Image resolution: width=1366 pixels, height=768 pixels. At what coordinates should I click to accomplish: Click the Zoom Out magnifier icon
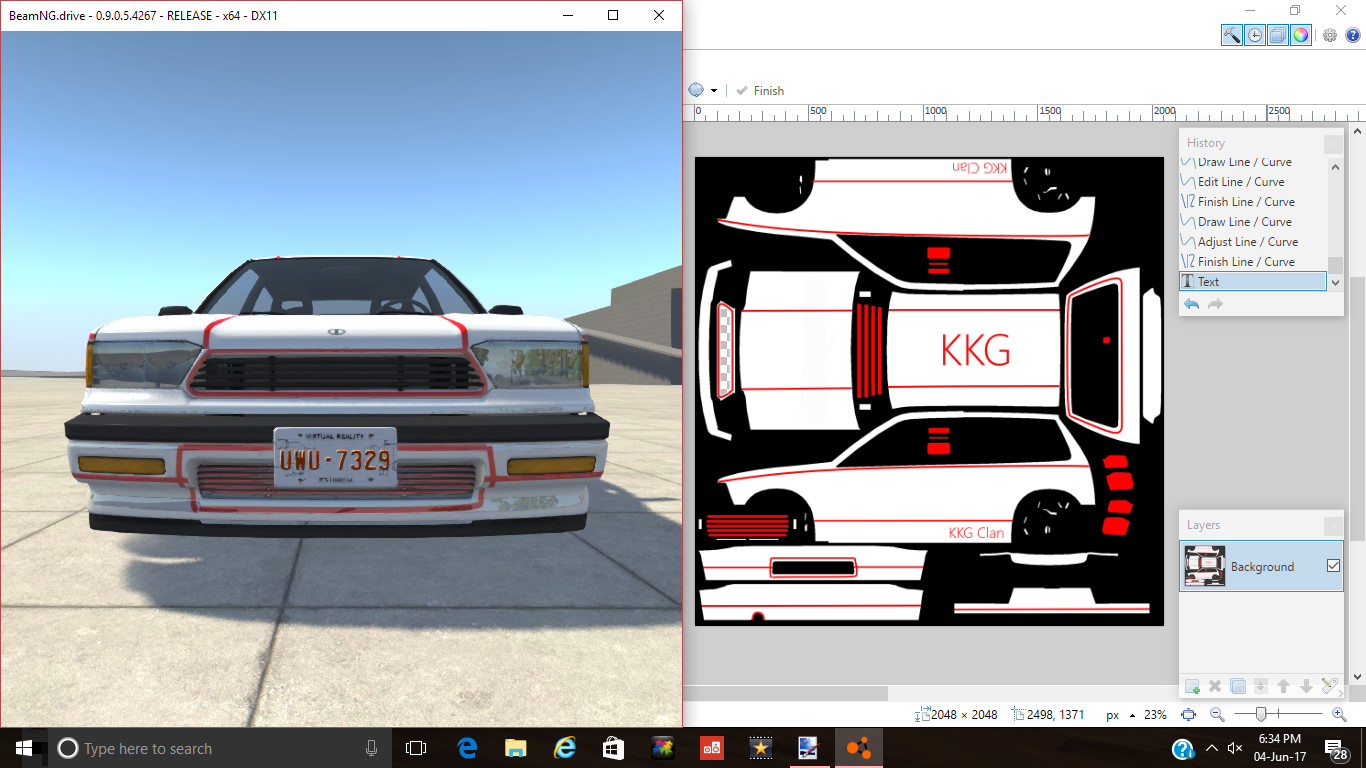coord(1217,714)
